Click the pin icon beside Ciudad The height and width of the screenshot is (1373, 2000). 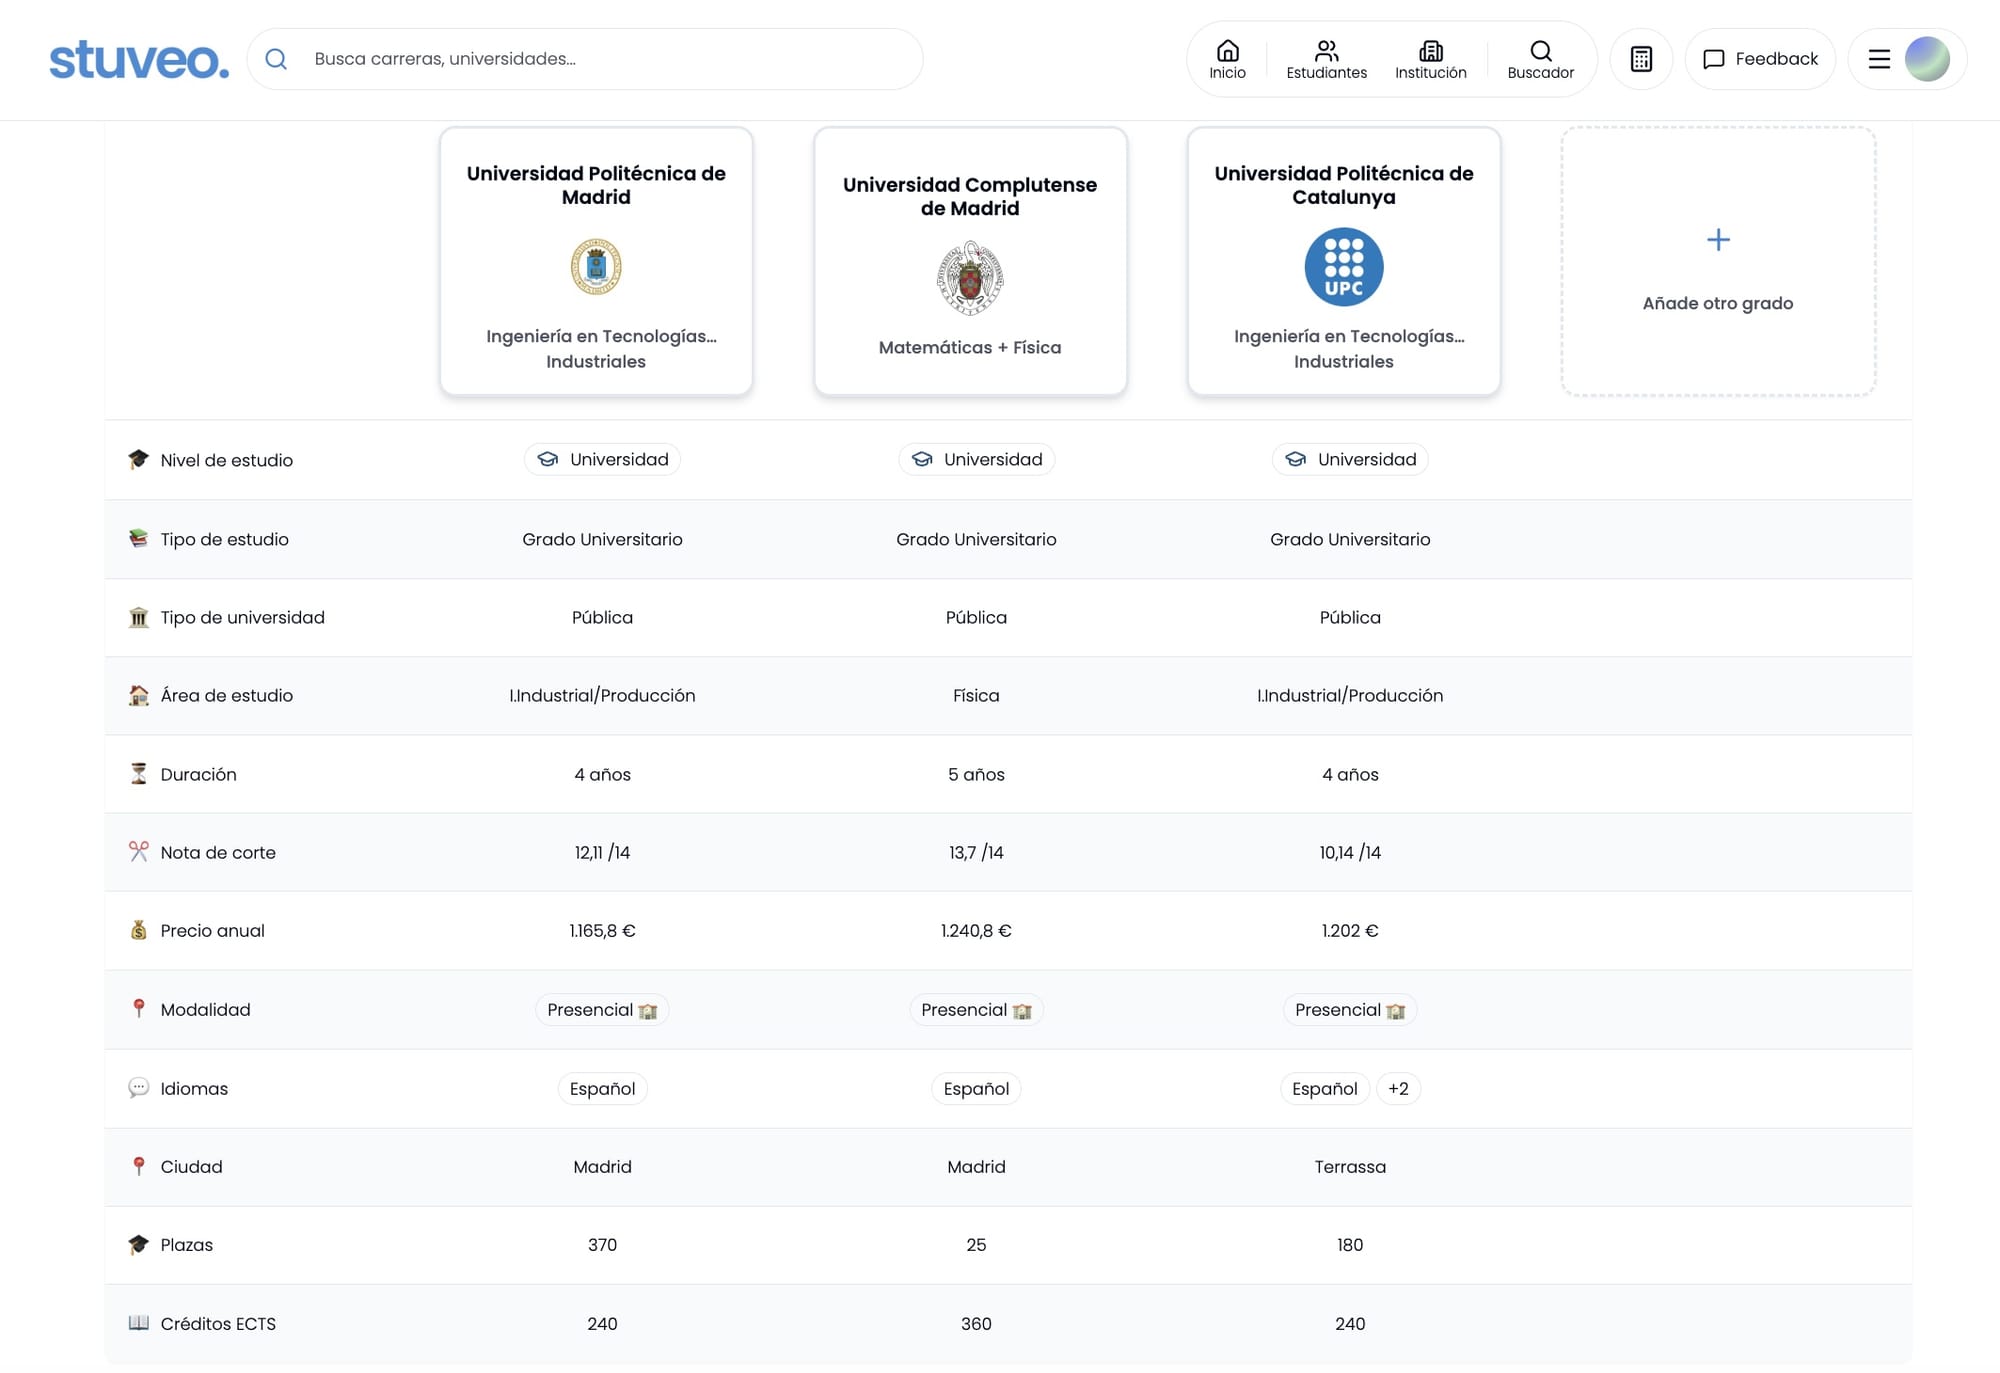(138, 1166)
